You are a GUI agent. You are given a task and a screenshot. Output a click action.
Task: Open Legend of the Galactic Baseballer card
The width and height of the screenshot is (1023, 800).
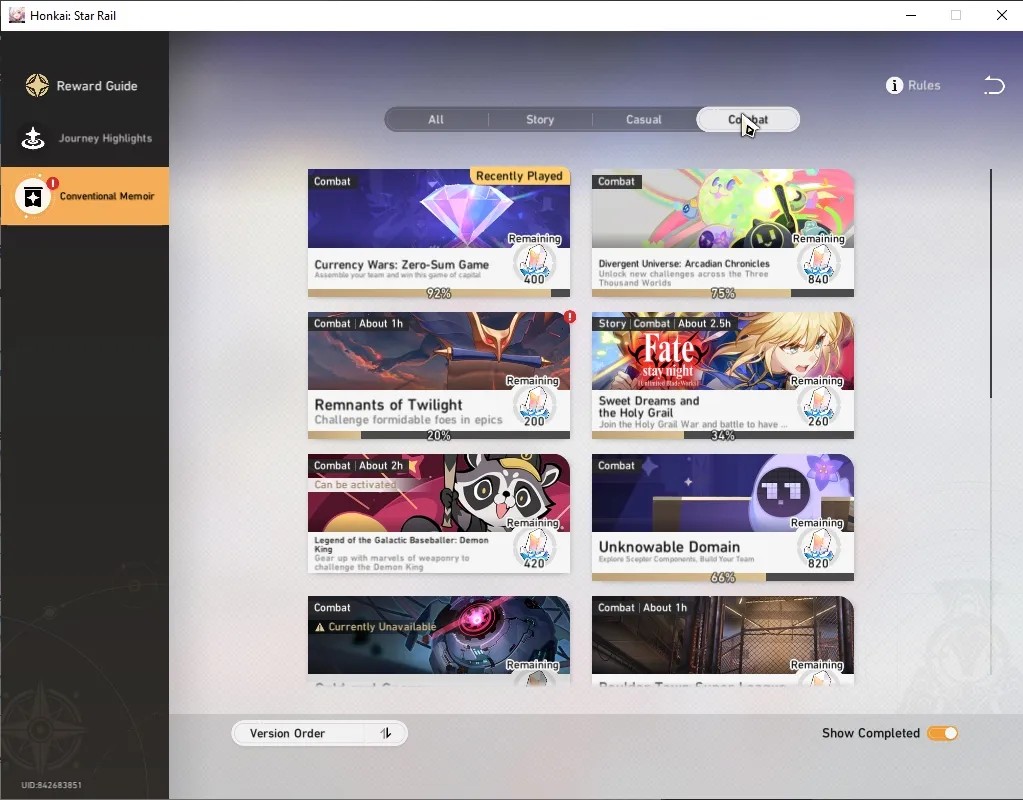click(438, 514)
